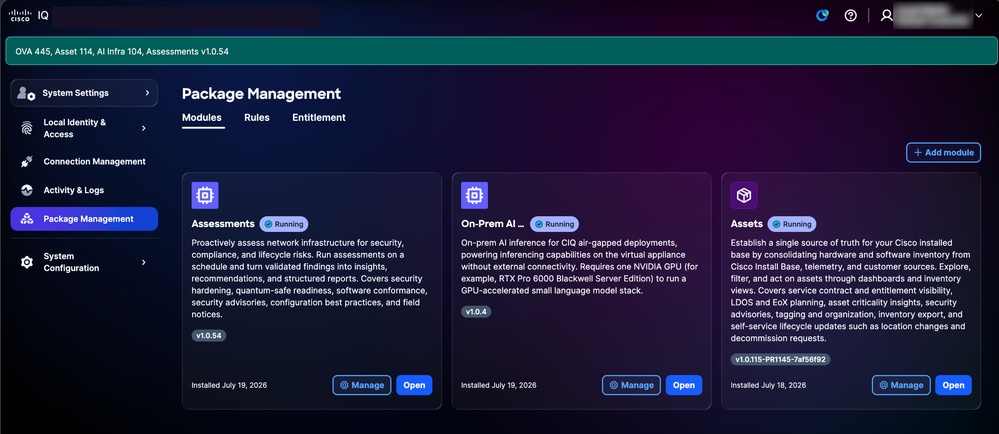Screen dimensions: 999x434
Task: Switch to the Entitlement tab
Action: click(x=319, y=118)
